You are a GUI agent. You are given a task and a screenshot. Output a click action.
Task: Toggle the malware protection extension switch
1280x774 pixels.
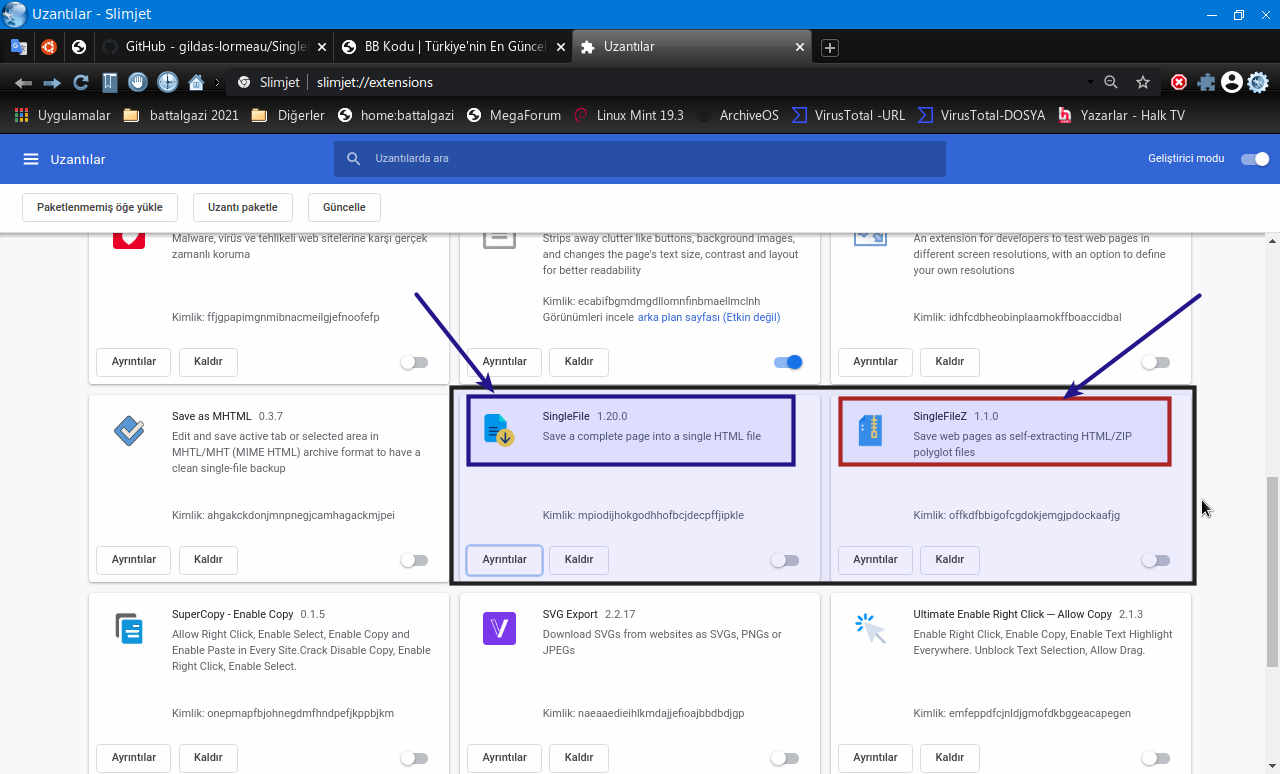(414, 362)
